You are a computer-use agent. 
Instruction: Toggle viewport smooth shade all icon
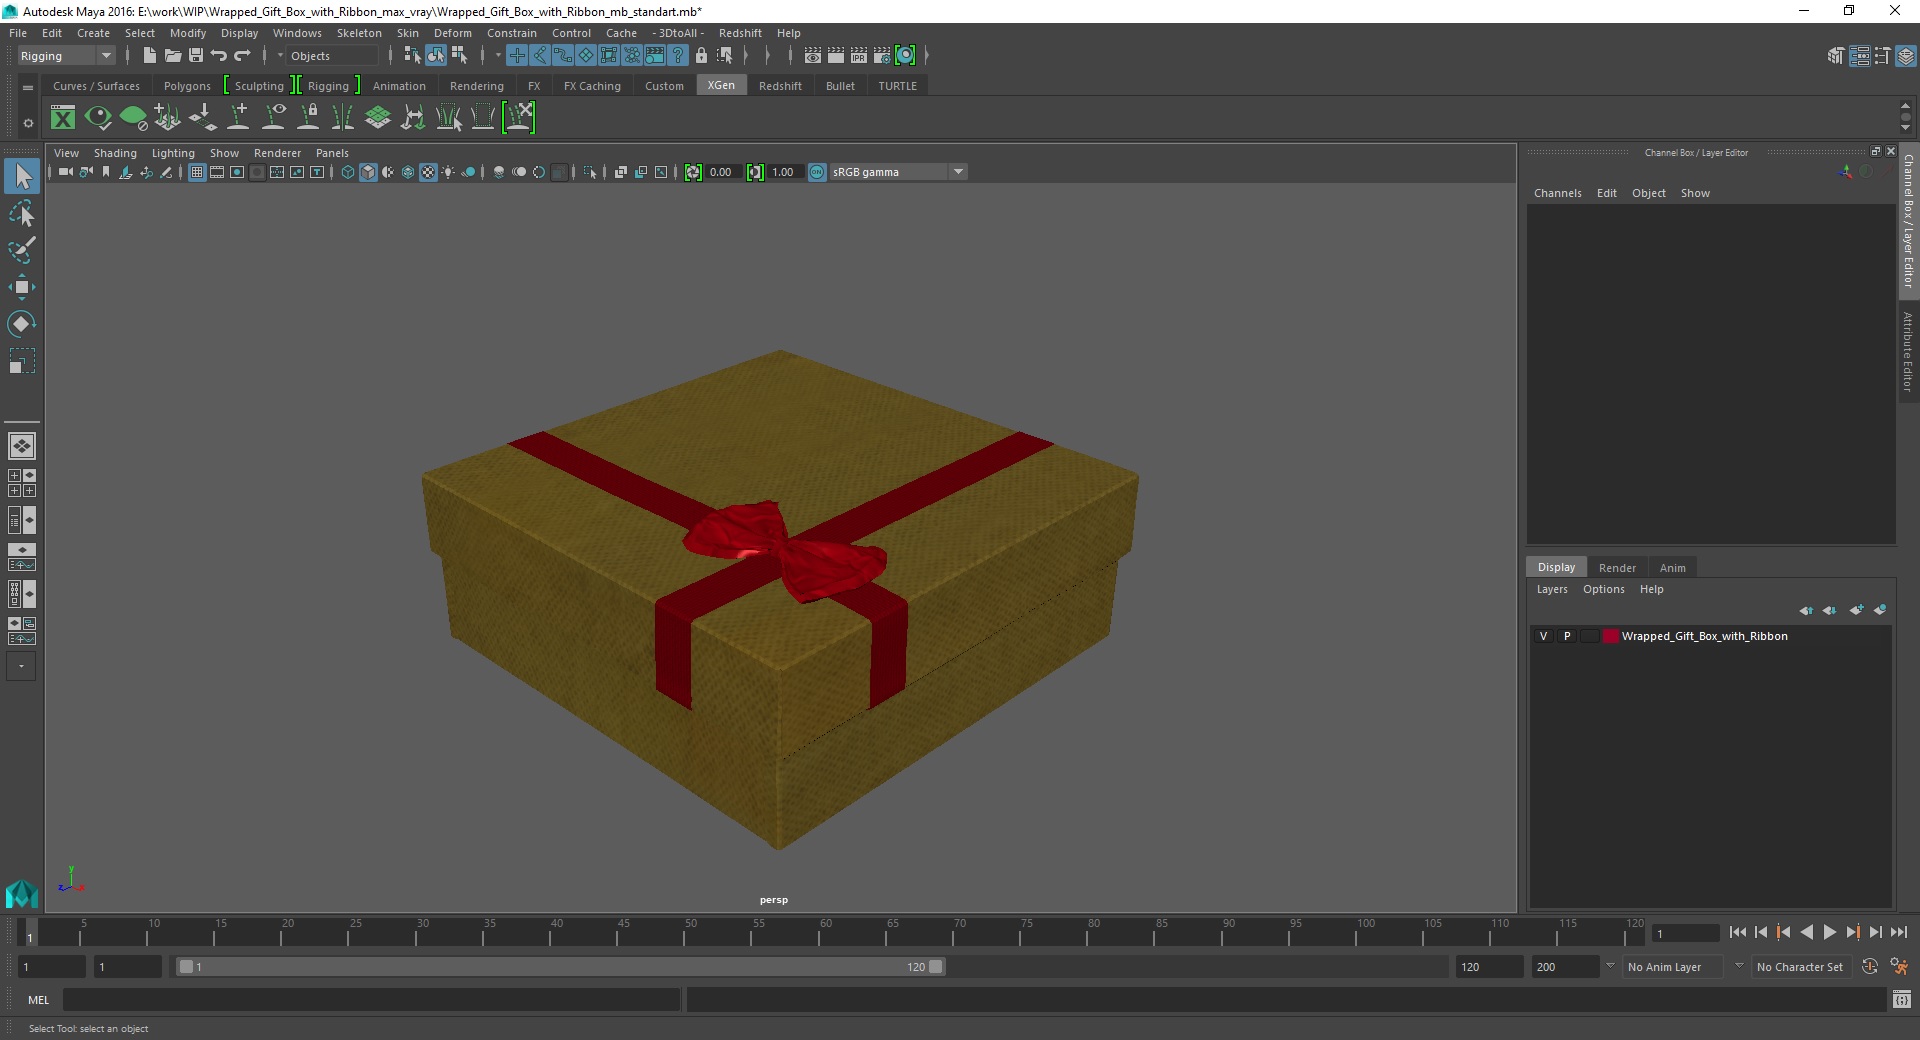(368, 172)
